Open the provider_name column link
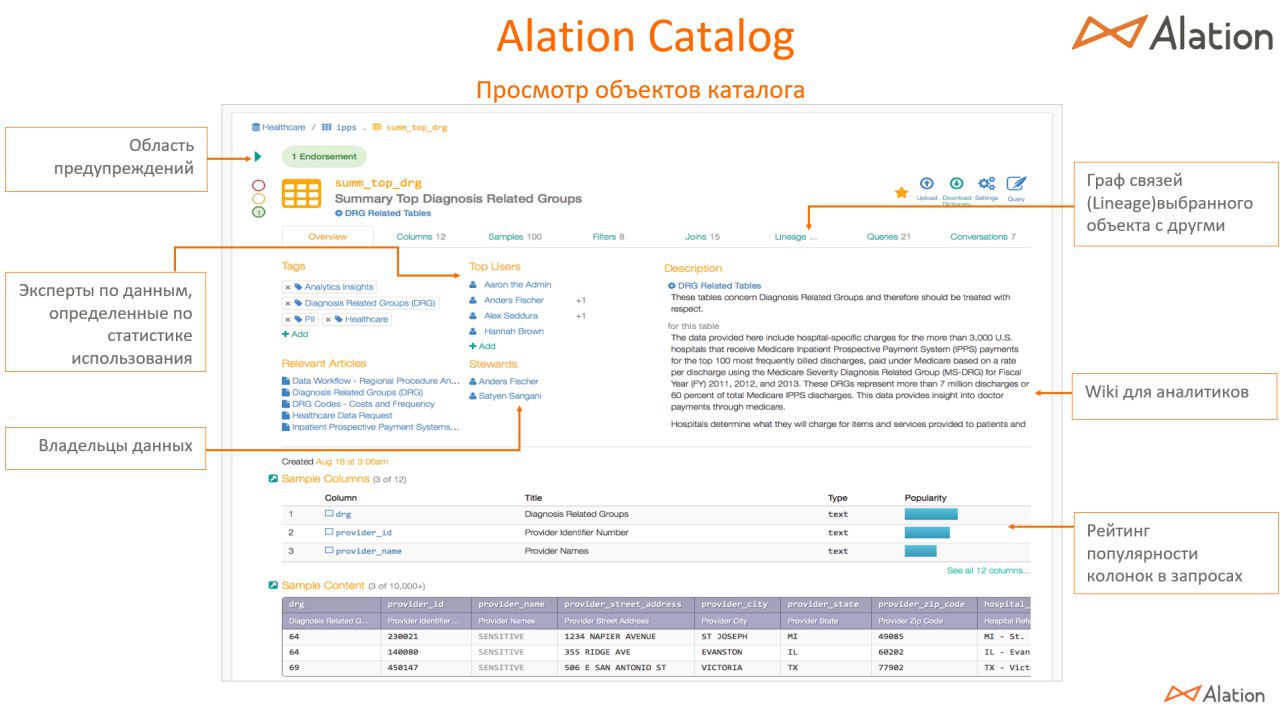Screen dimensions: 1280x713 (368, 551)
